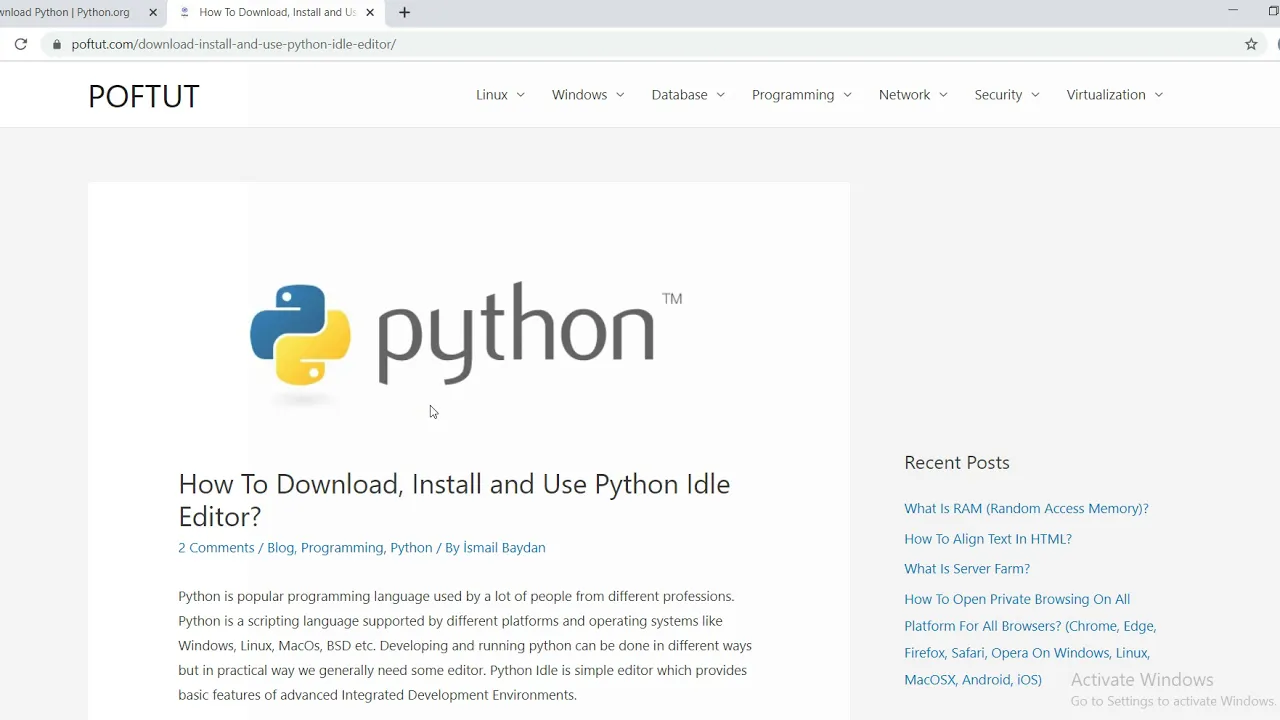Screen dimensions: 1280x720
Task: Open a new tab with plus icon
Action: click(x=404, y=12)
